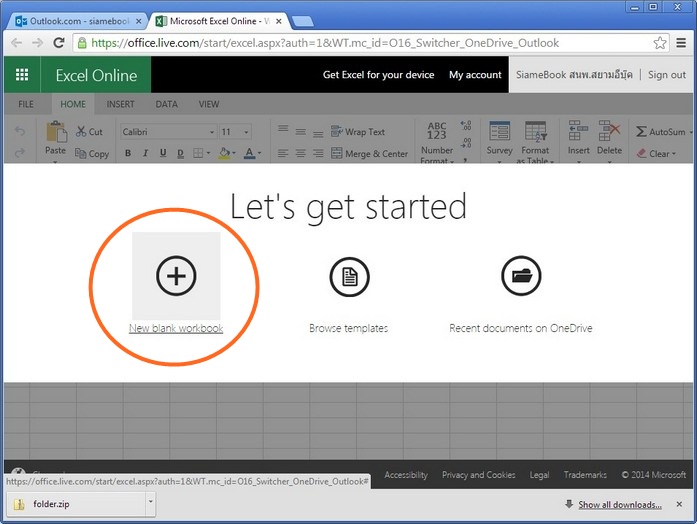697x524 pixels.
Task: Click Recent documents on OneDrive link
Action: 521,328
